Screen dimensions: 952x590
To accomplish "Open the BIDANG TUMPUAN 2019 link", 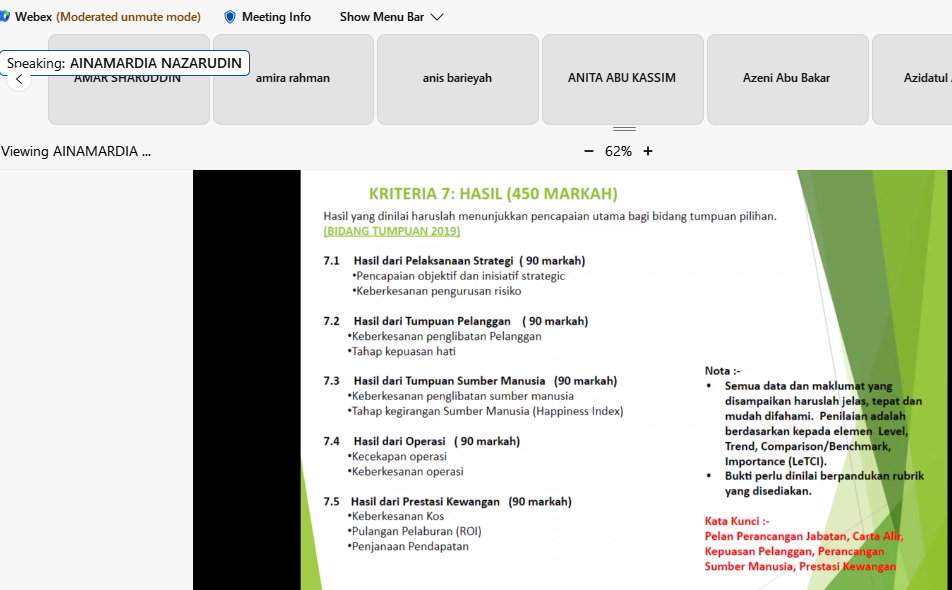I will pyautogui.click(x=392, y=231).
